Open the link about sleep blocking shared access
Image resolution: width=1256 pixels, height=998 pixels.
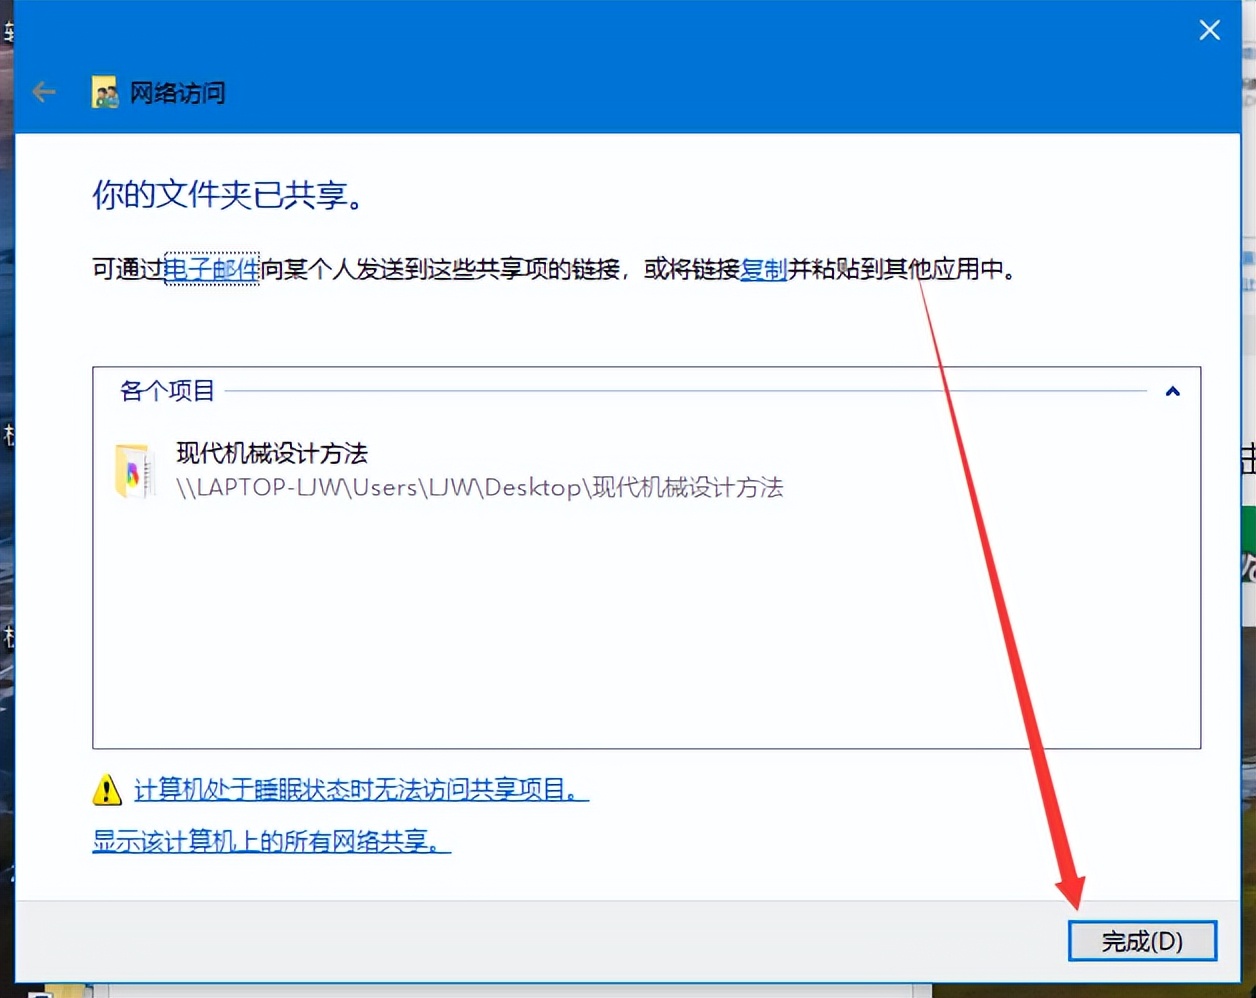coord(360,791)
